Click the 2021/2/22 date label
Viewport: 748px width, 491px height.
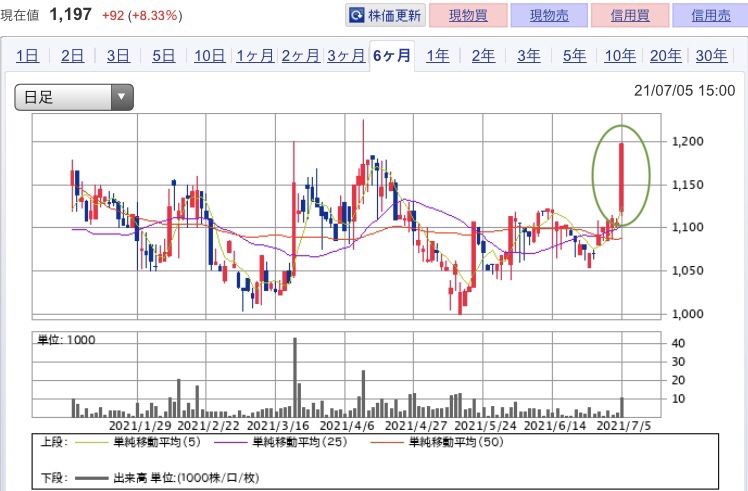(x=209, y=426)
